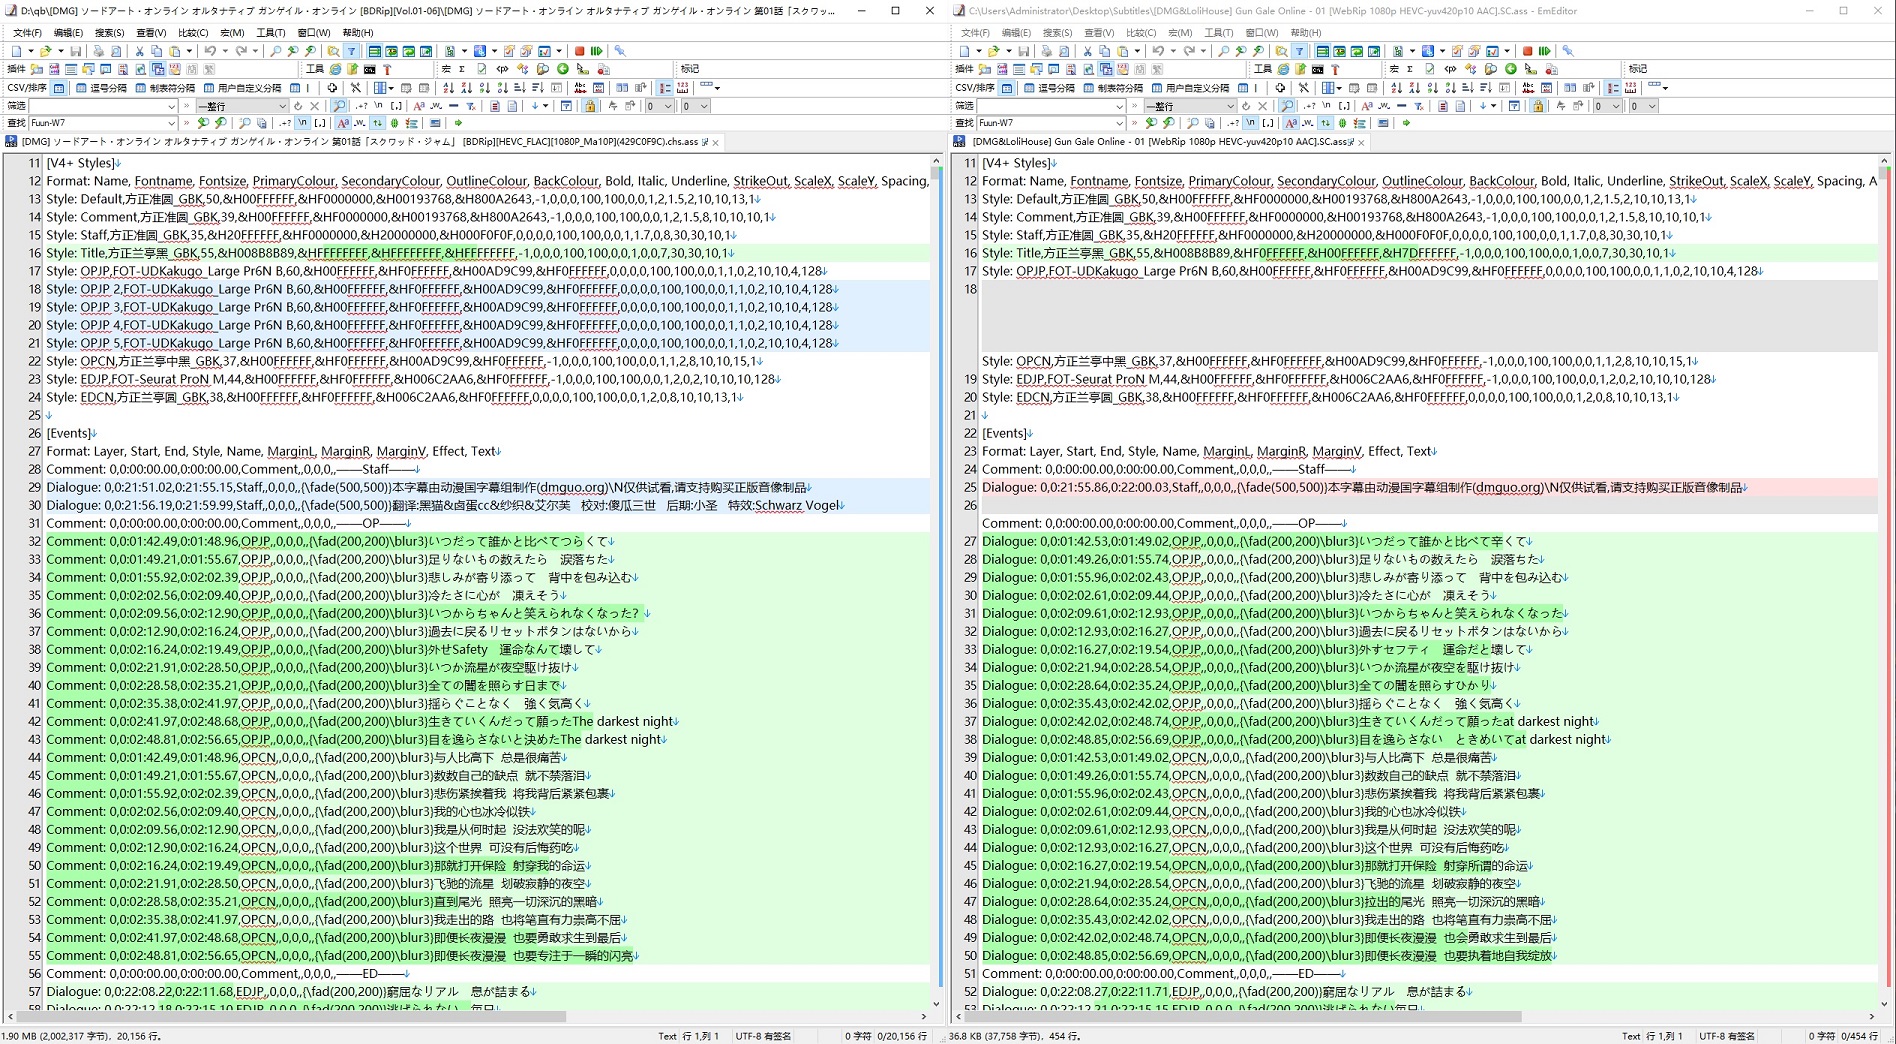Screen dimensions: 1896x1044
Task: Toggle regex option in right filter bar
Action: tap(1310, 106)
